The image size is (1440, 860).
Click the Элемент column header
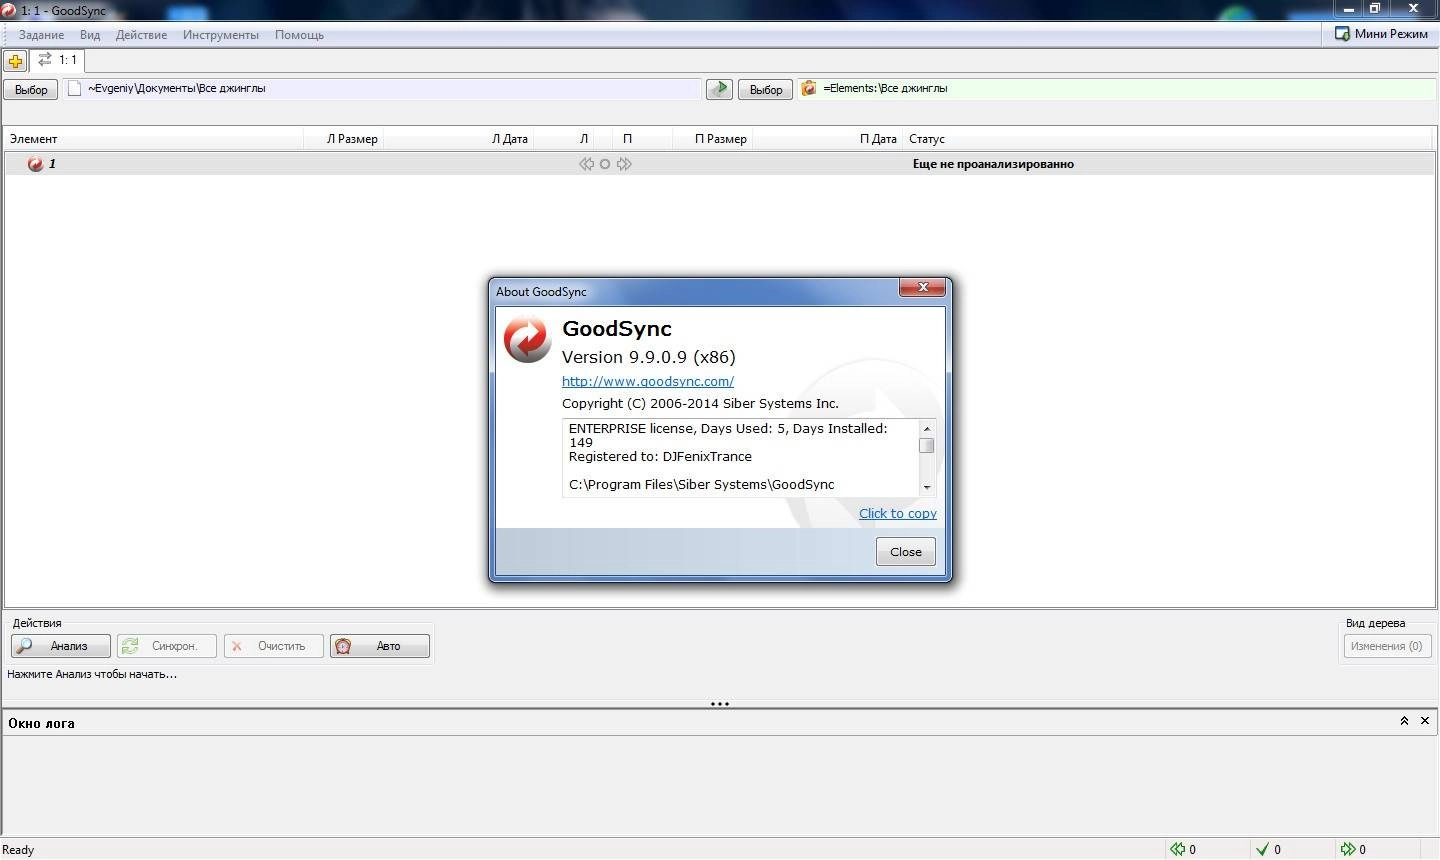coord(153,139)
